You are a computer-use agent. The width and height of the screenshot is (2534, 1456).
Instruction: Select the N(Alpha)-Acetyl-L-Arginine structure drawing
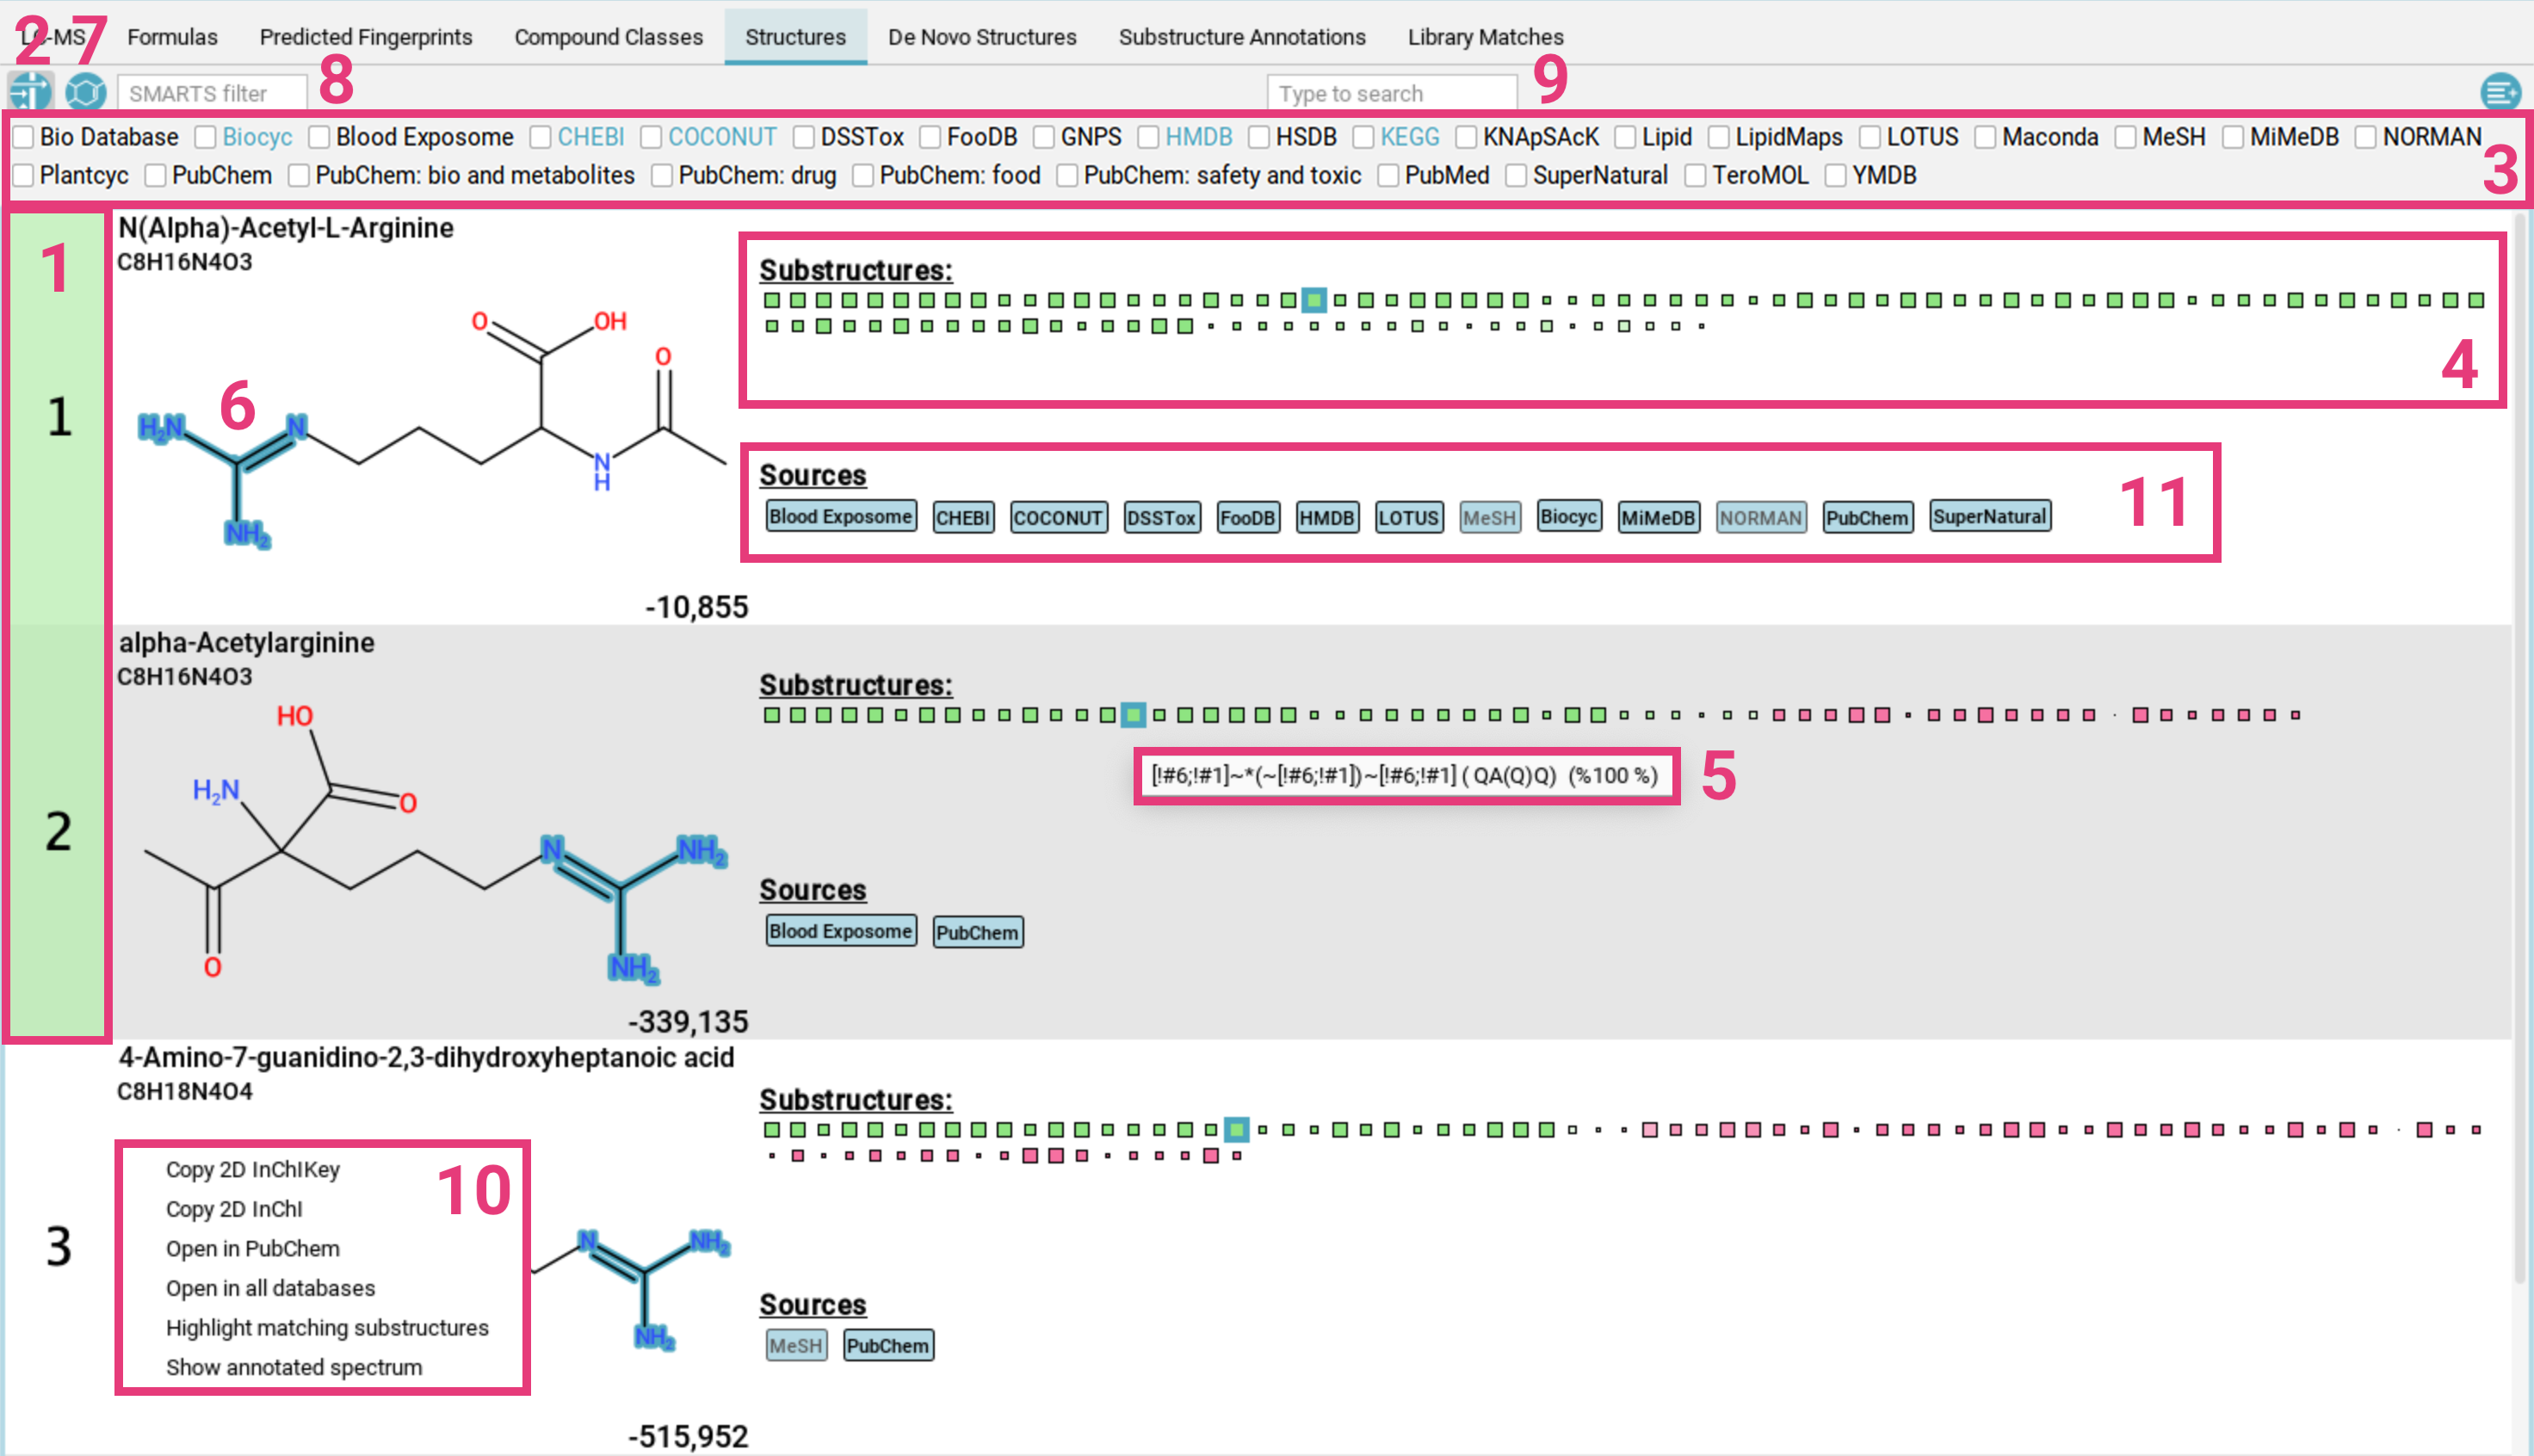(x=430, y=430)
